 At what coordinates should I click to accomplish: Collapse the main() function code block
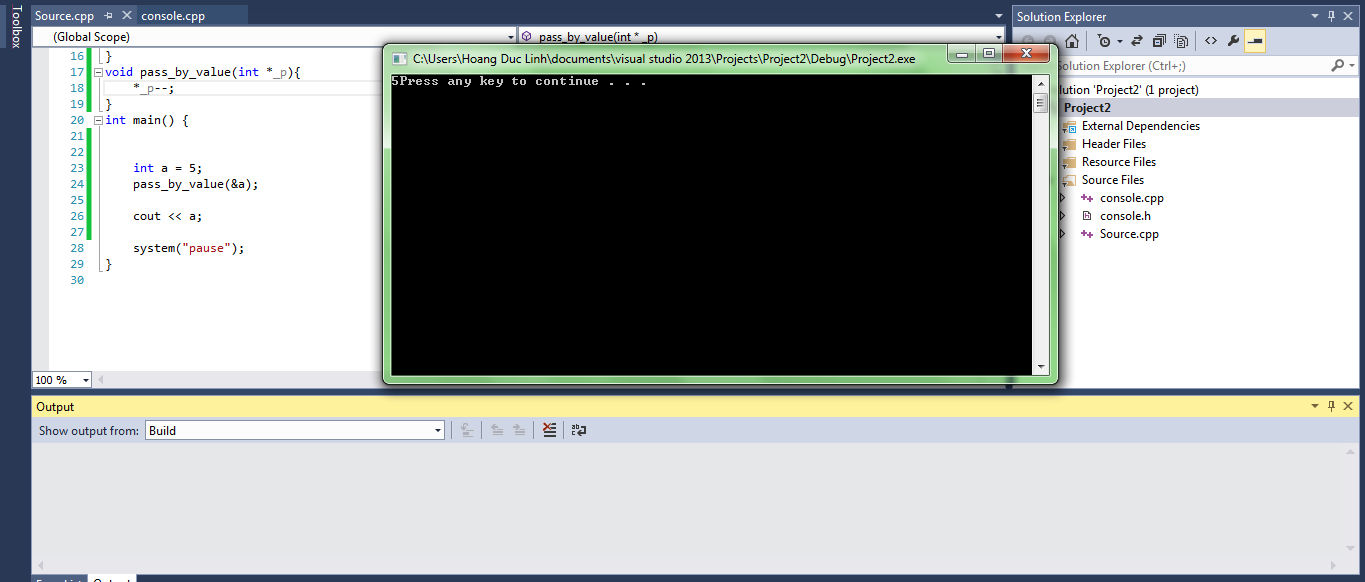click(x=97, y=120)
